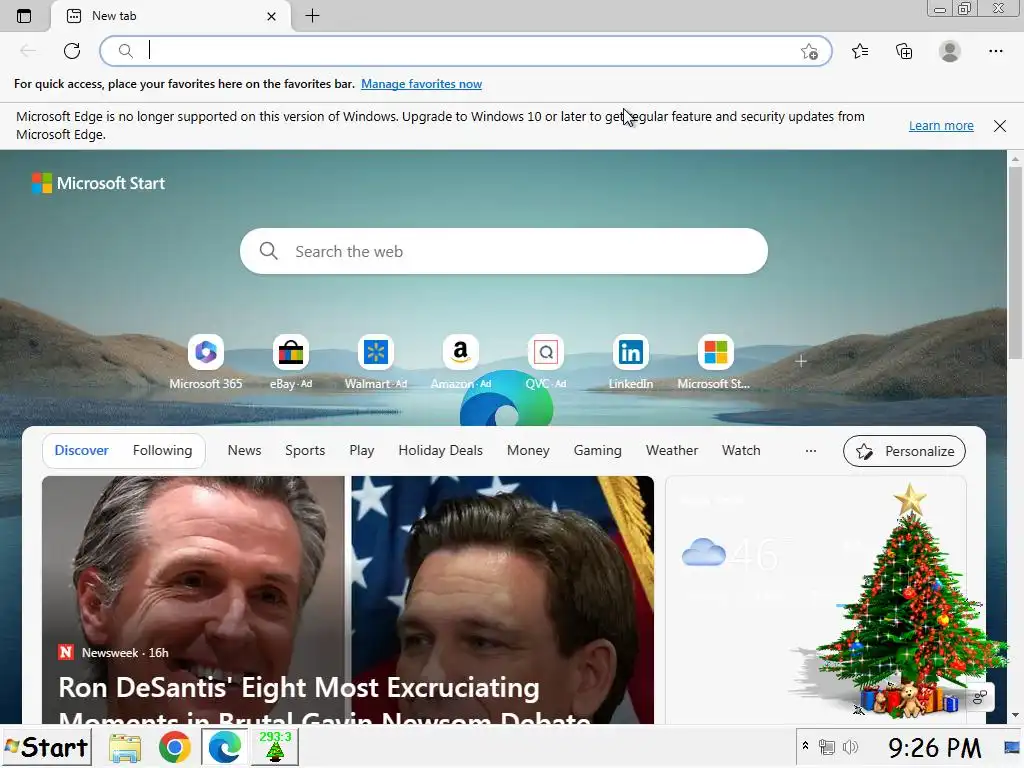Select the Discover feed tab
Image resolution: width=1024 pixels, height=768 pixels.
[82, 451]
